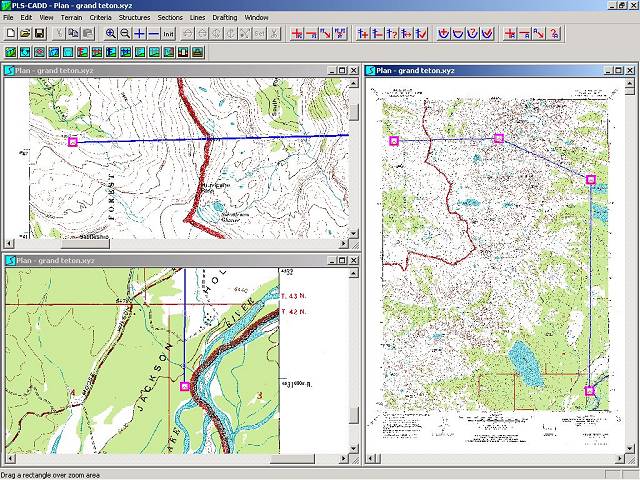The width and height of the screenshot is (640, 480).
Task: Open the Structures menu
Action: click(134, 18)
